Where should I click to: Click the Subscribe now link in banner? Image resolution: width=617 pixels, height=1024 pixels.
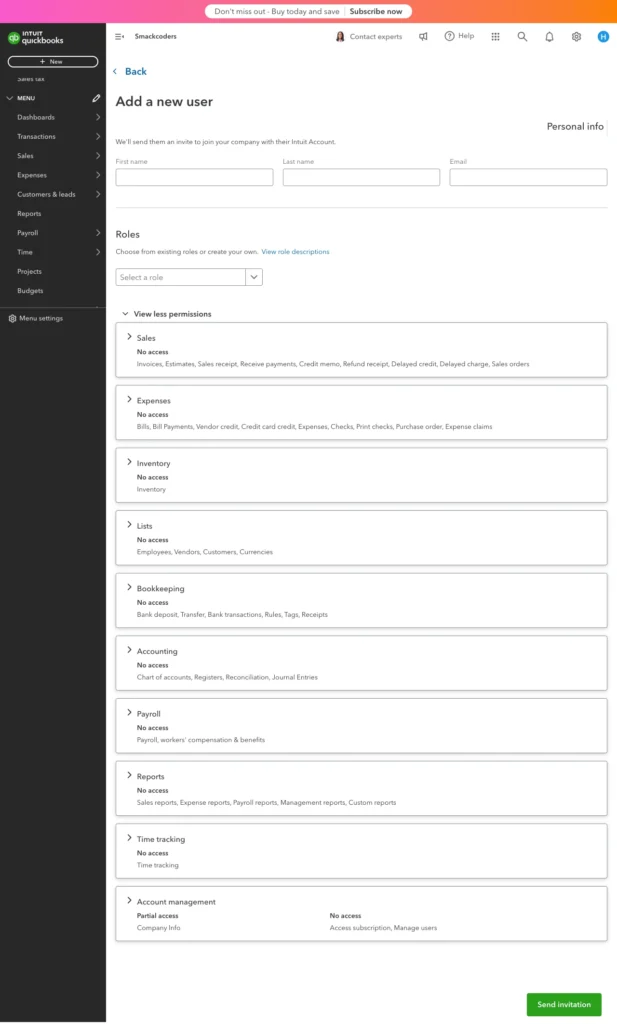(376, 11)
